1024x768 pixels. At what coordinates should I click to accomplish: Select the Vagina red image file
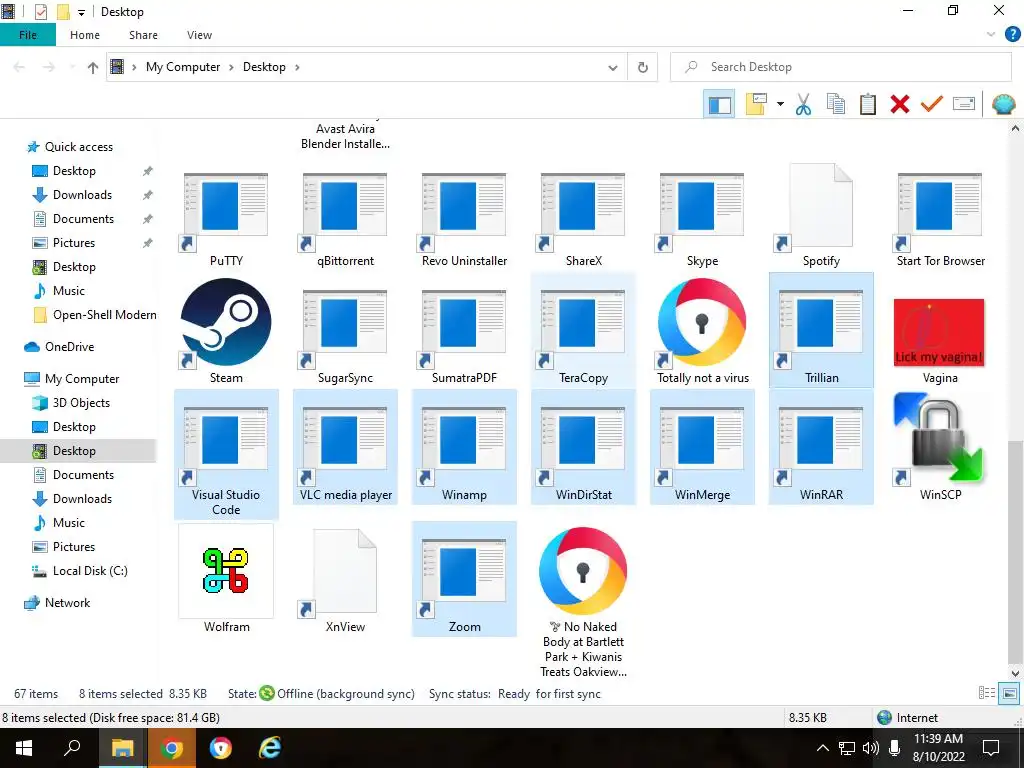(940, 341)
